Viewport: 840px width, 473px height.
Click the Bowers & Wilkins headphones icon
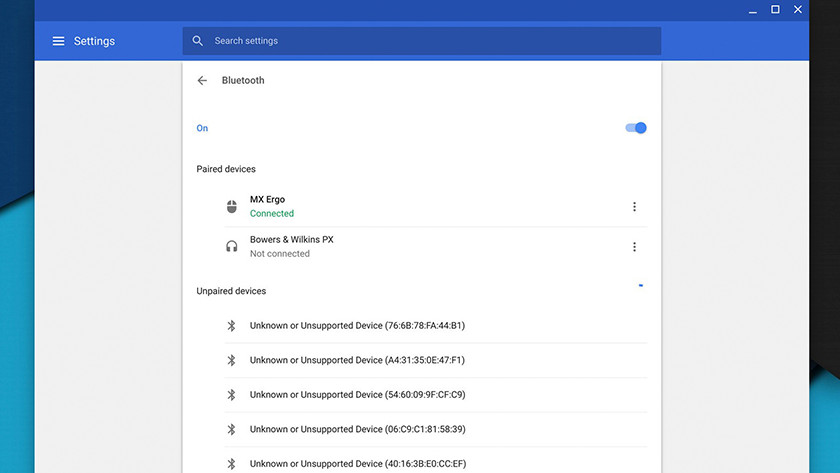pos(232,247)
